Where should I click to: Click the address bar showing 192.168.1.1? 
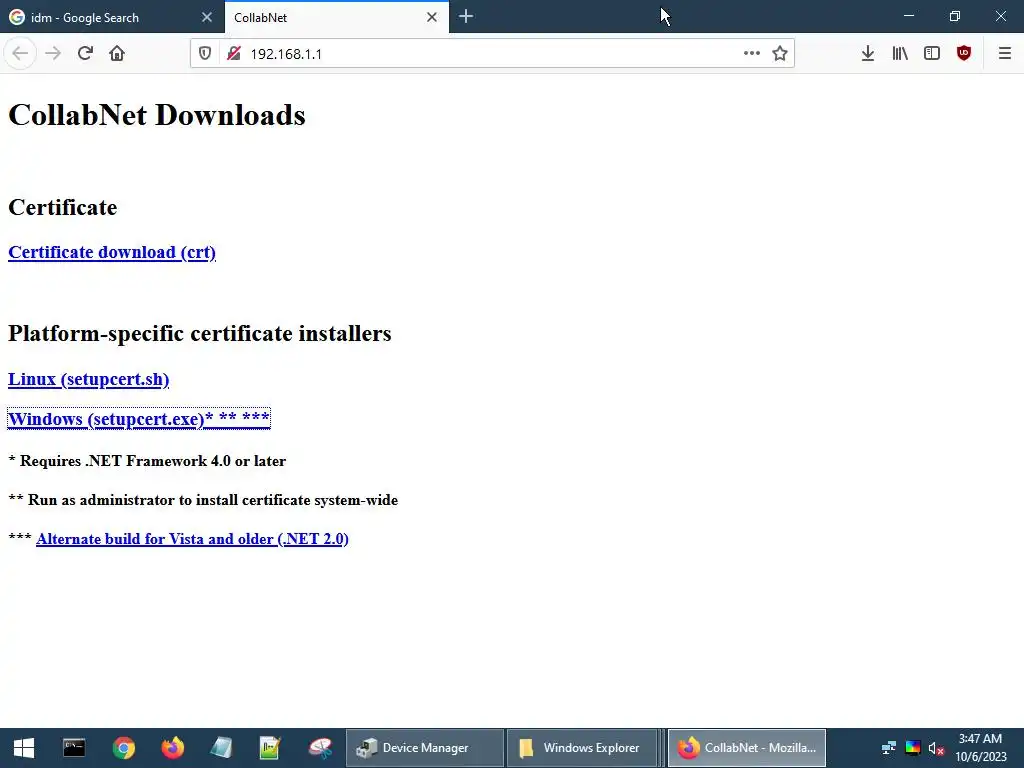click(x=490, y=54)
